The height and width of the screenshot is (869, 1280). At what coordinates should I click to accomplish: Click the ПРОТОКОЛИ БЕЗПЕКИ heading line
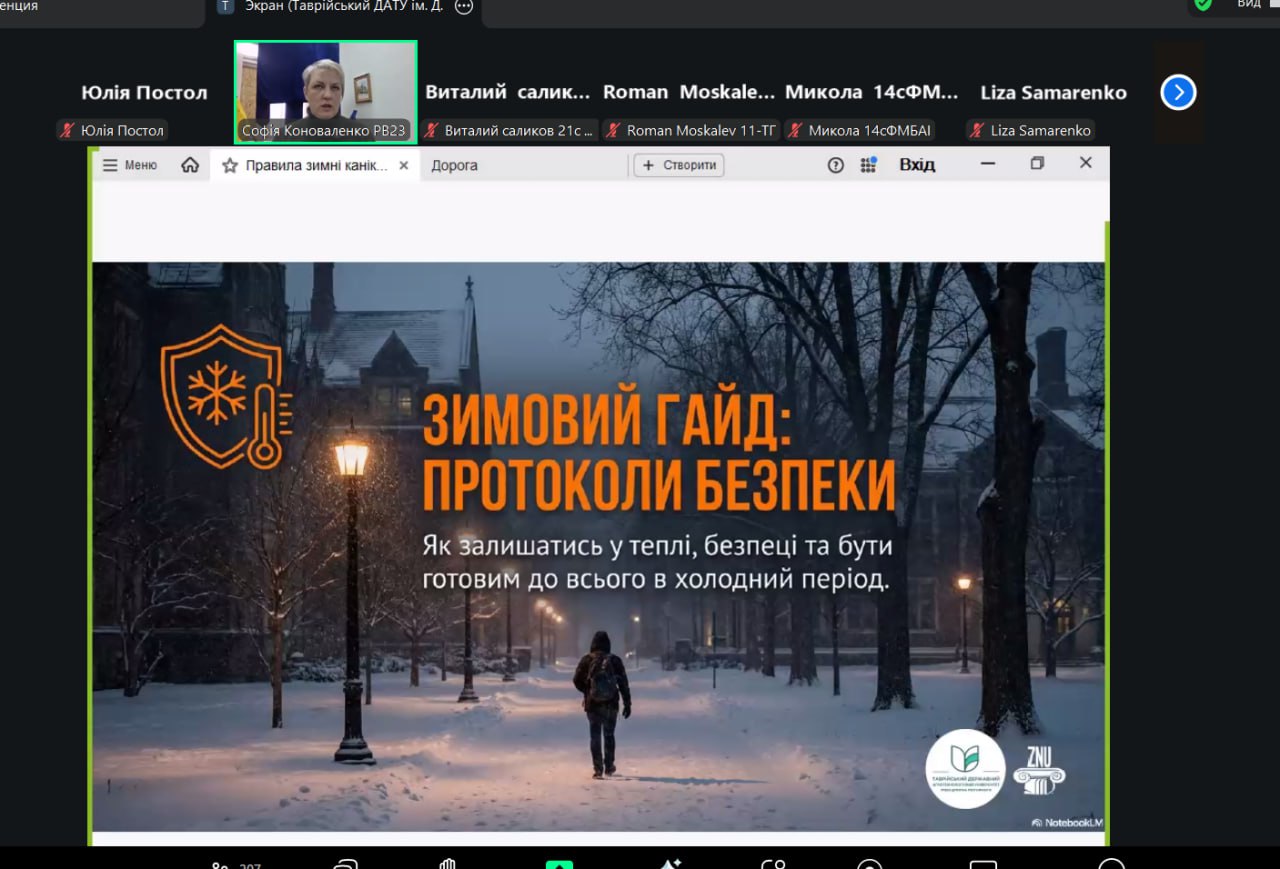tap(658, 485)
